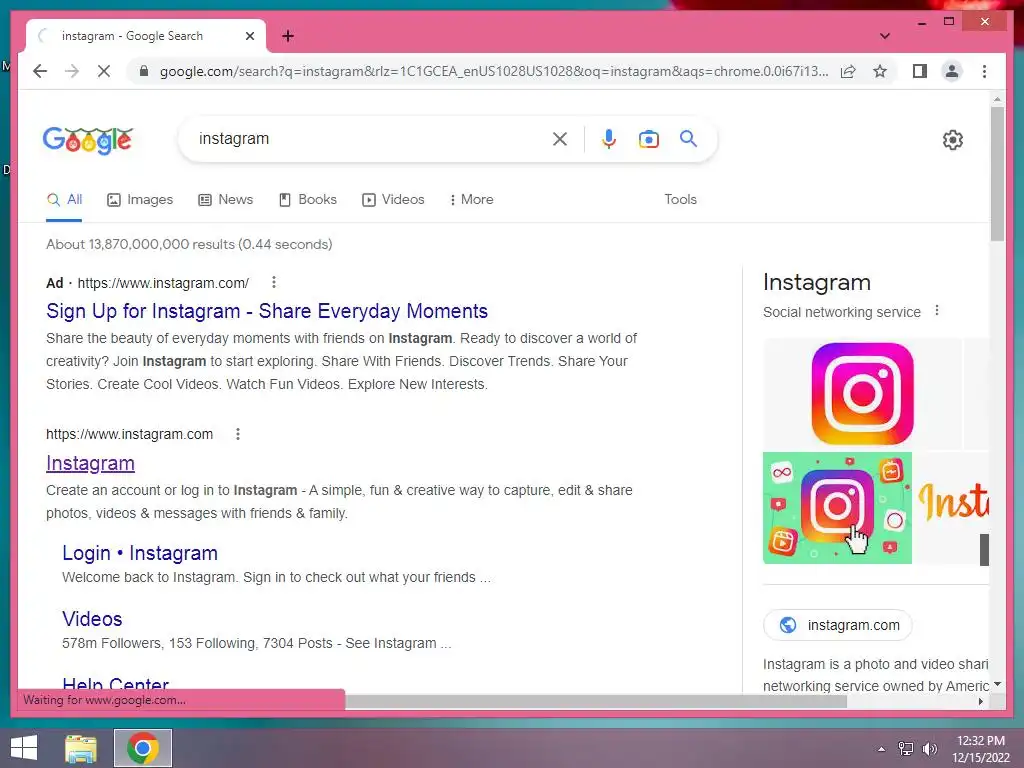Open tab search chevron

click(884, 36)
